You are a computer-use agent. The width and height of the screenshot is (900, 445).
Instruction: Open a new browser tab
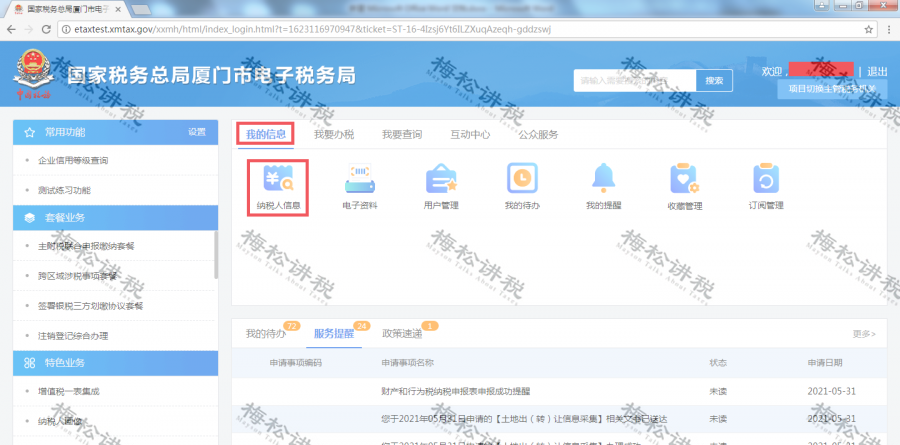point(141,9)
